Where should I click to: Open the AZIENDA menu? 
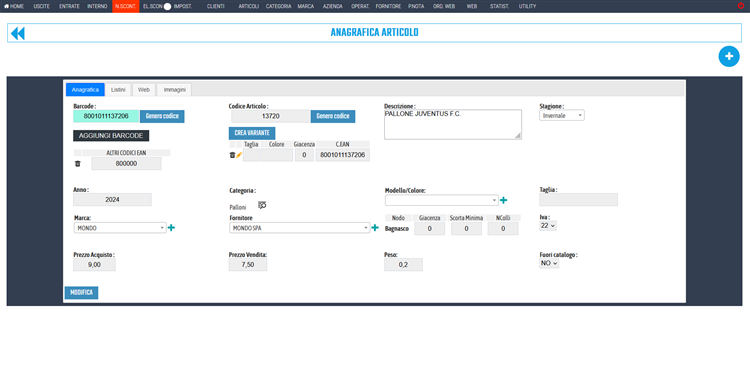pos(332,6)
